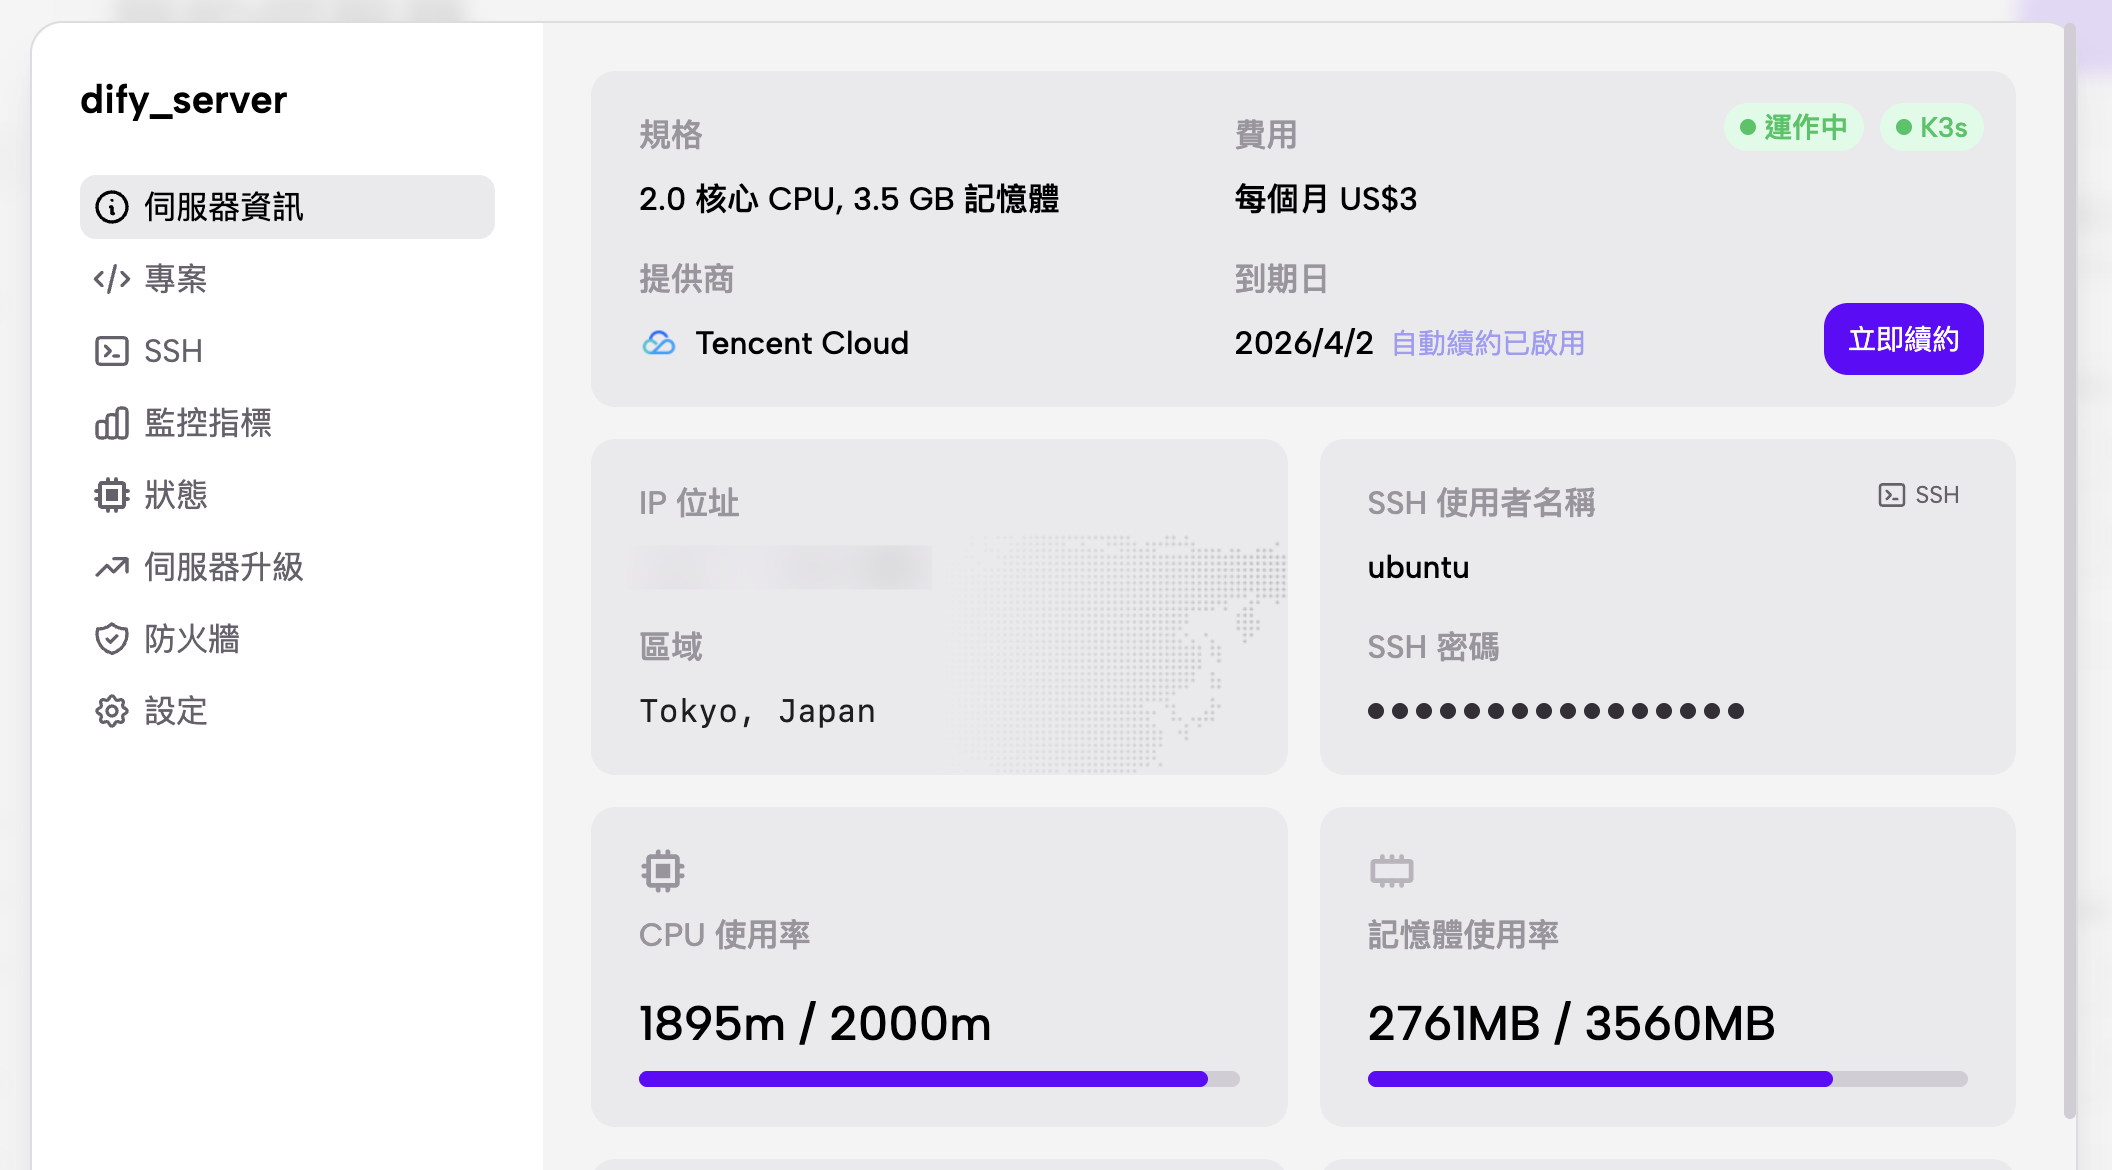Click the SSH button in the username card
Viewport: 2112px width, 1170px height.
click(1919, 495)
